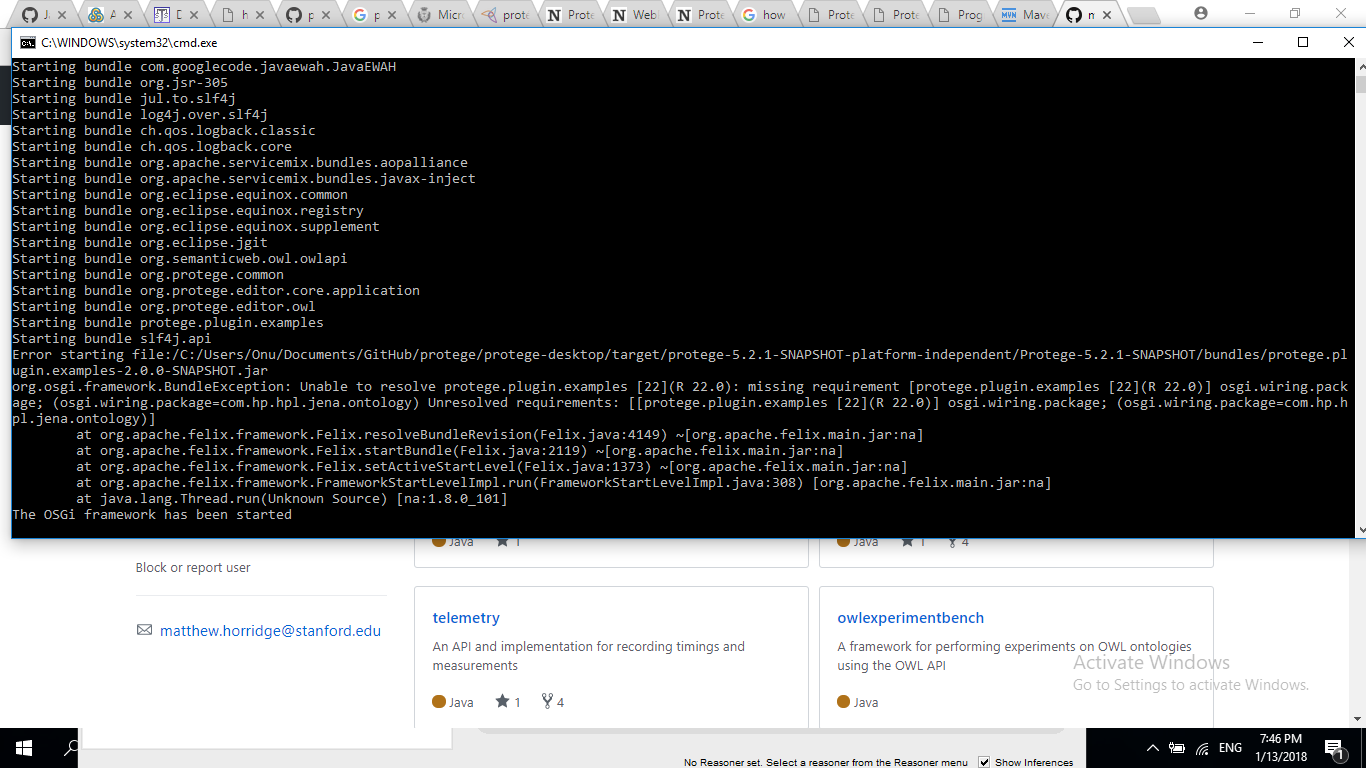This screenshot has width=1366, height=768.
Task: Click the yellow Java language dot under telemetry
Action: (x=441, y=701)
